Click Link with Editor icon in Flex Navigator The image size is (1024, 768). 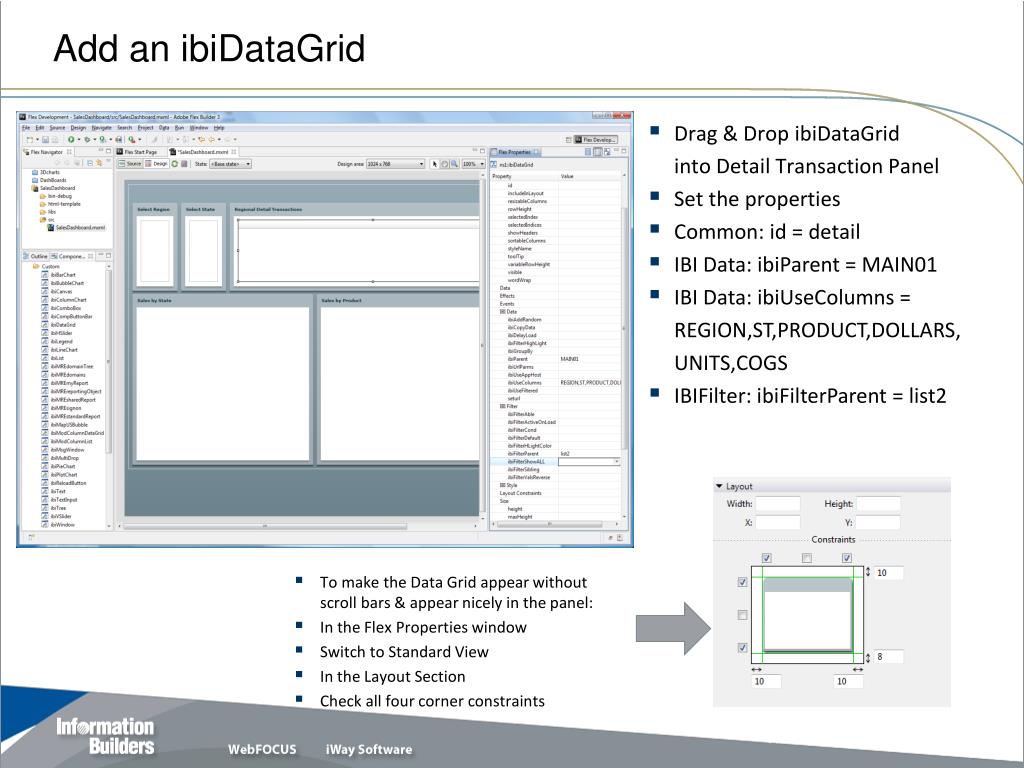coord(99,163)
